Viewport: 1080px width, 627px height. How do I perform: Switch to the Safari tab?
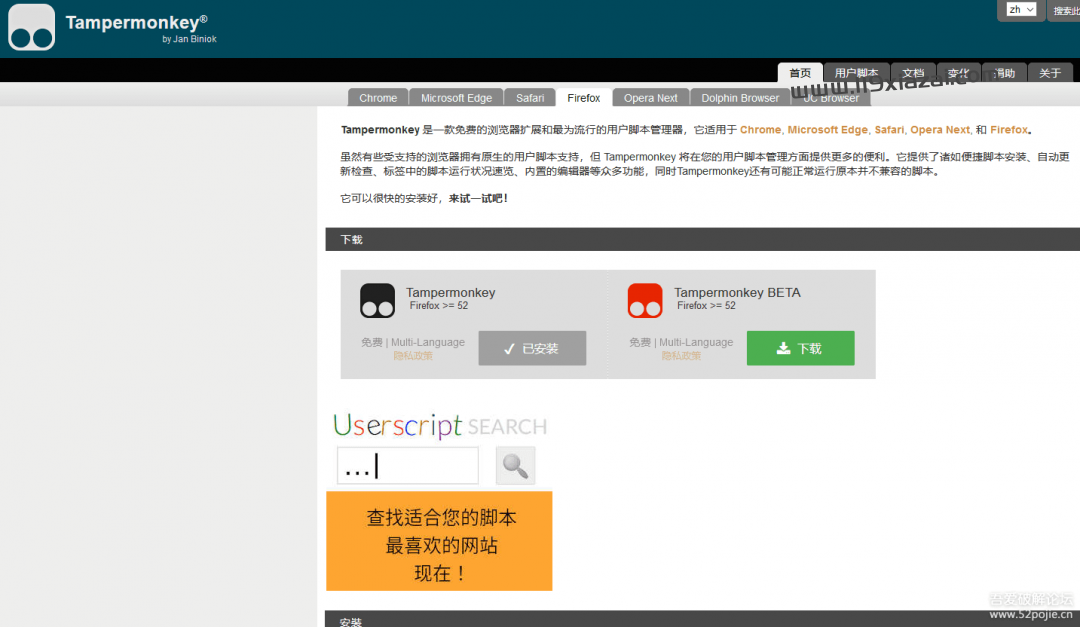pyautogui.click(x=530, y=98)
